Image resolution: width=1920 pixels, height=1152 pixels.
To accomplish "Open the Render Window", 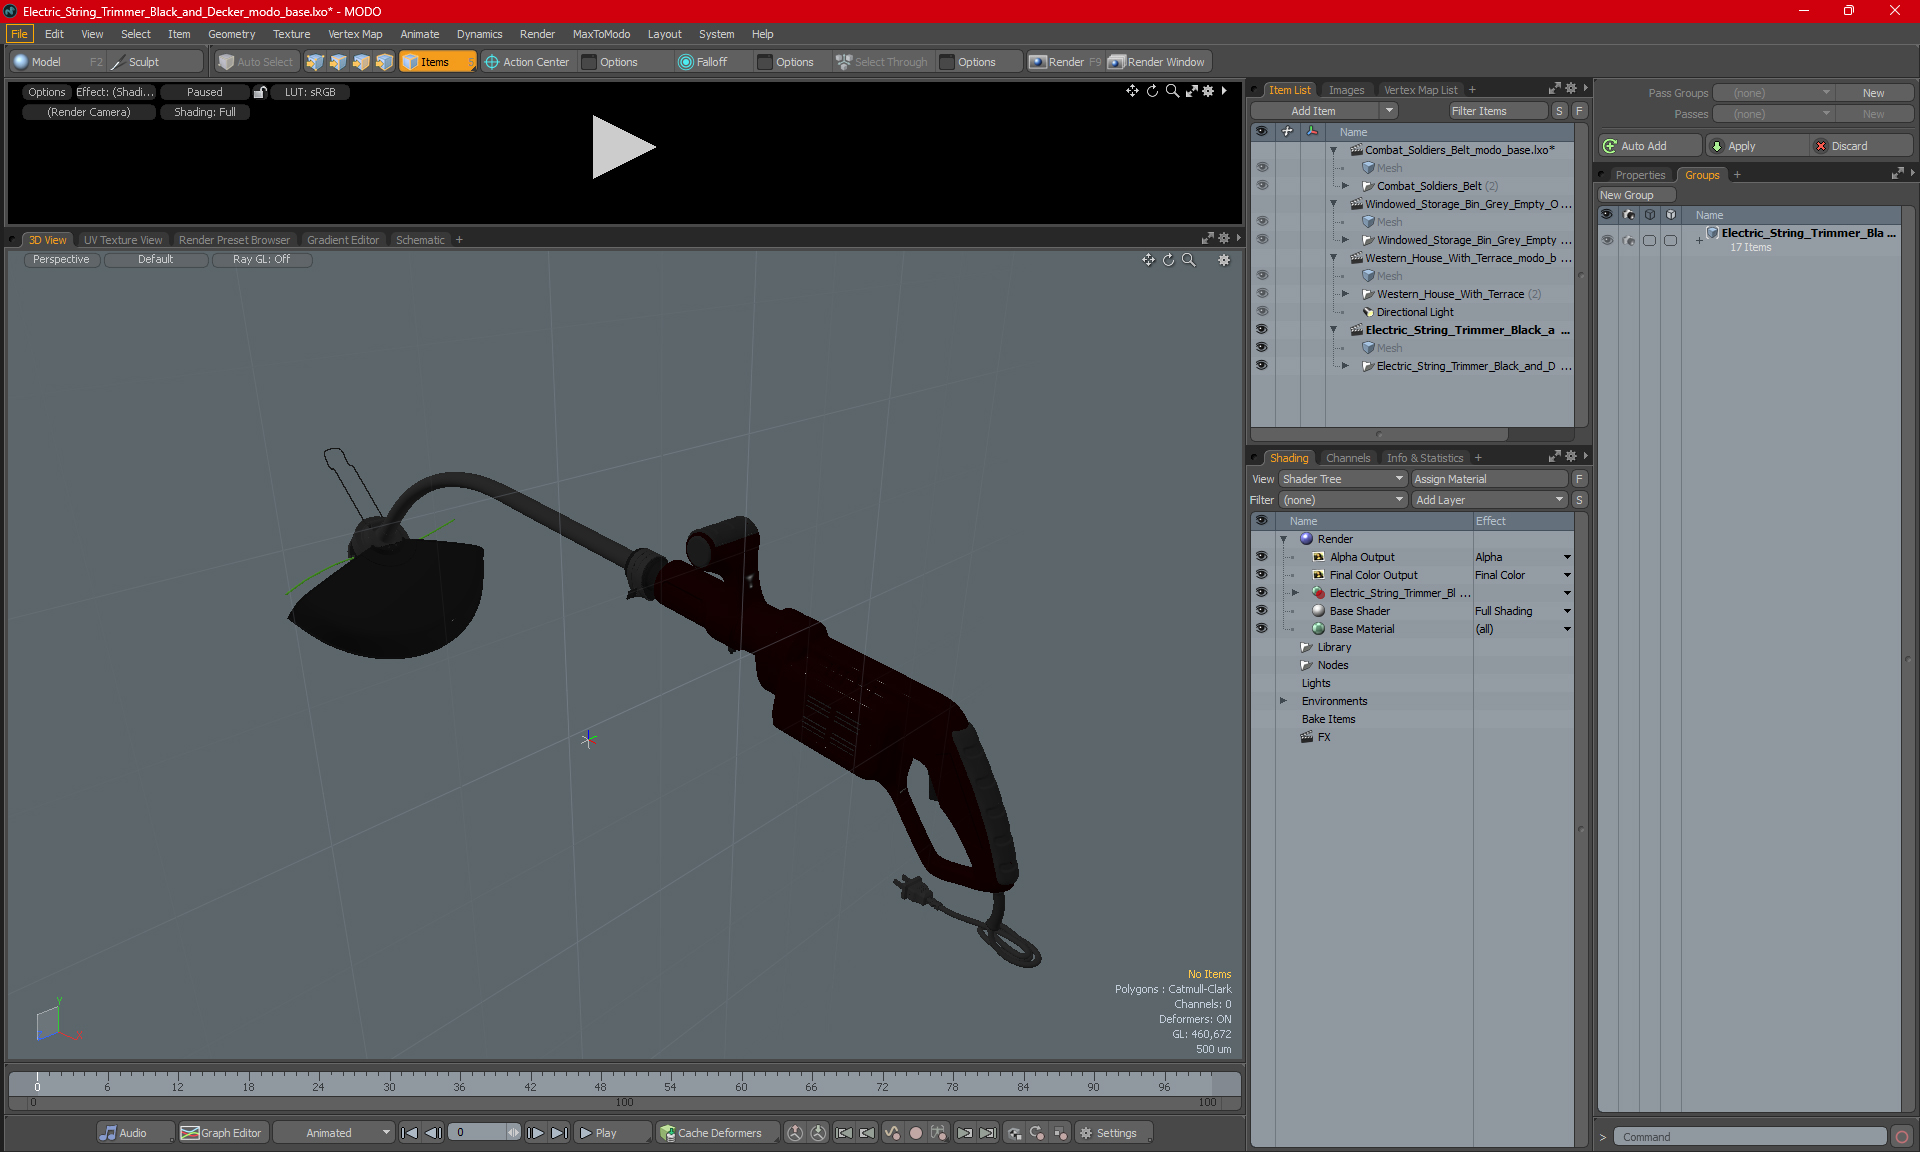I will 1158,62.
